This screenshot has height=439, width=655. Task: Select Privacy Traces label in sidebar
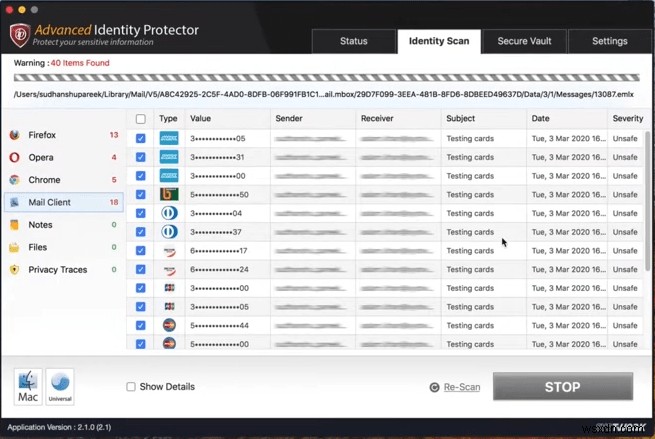point(58,270)
